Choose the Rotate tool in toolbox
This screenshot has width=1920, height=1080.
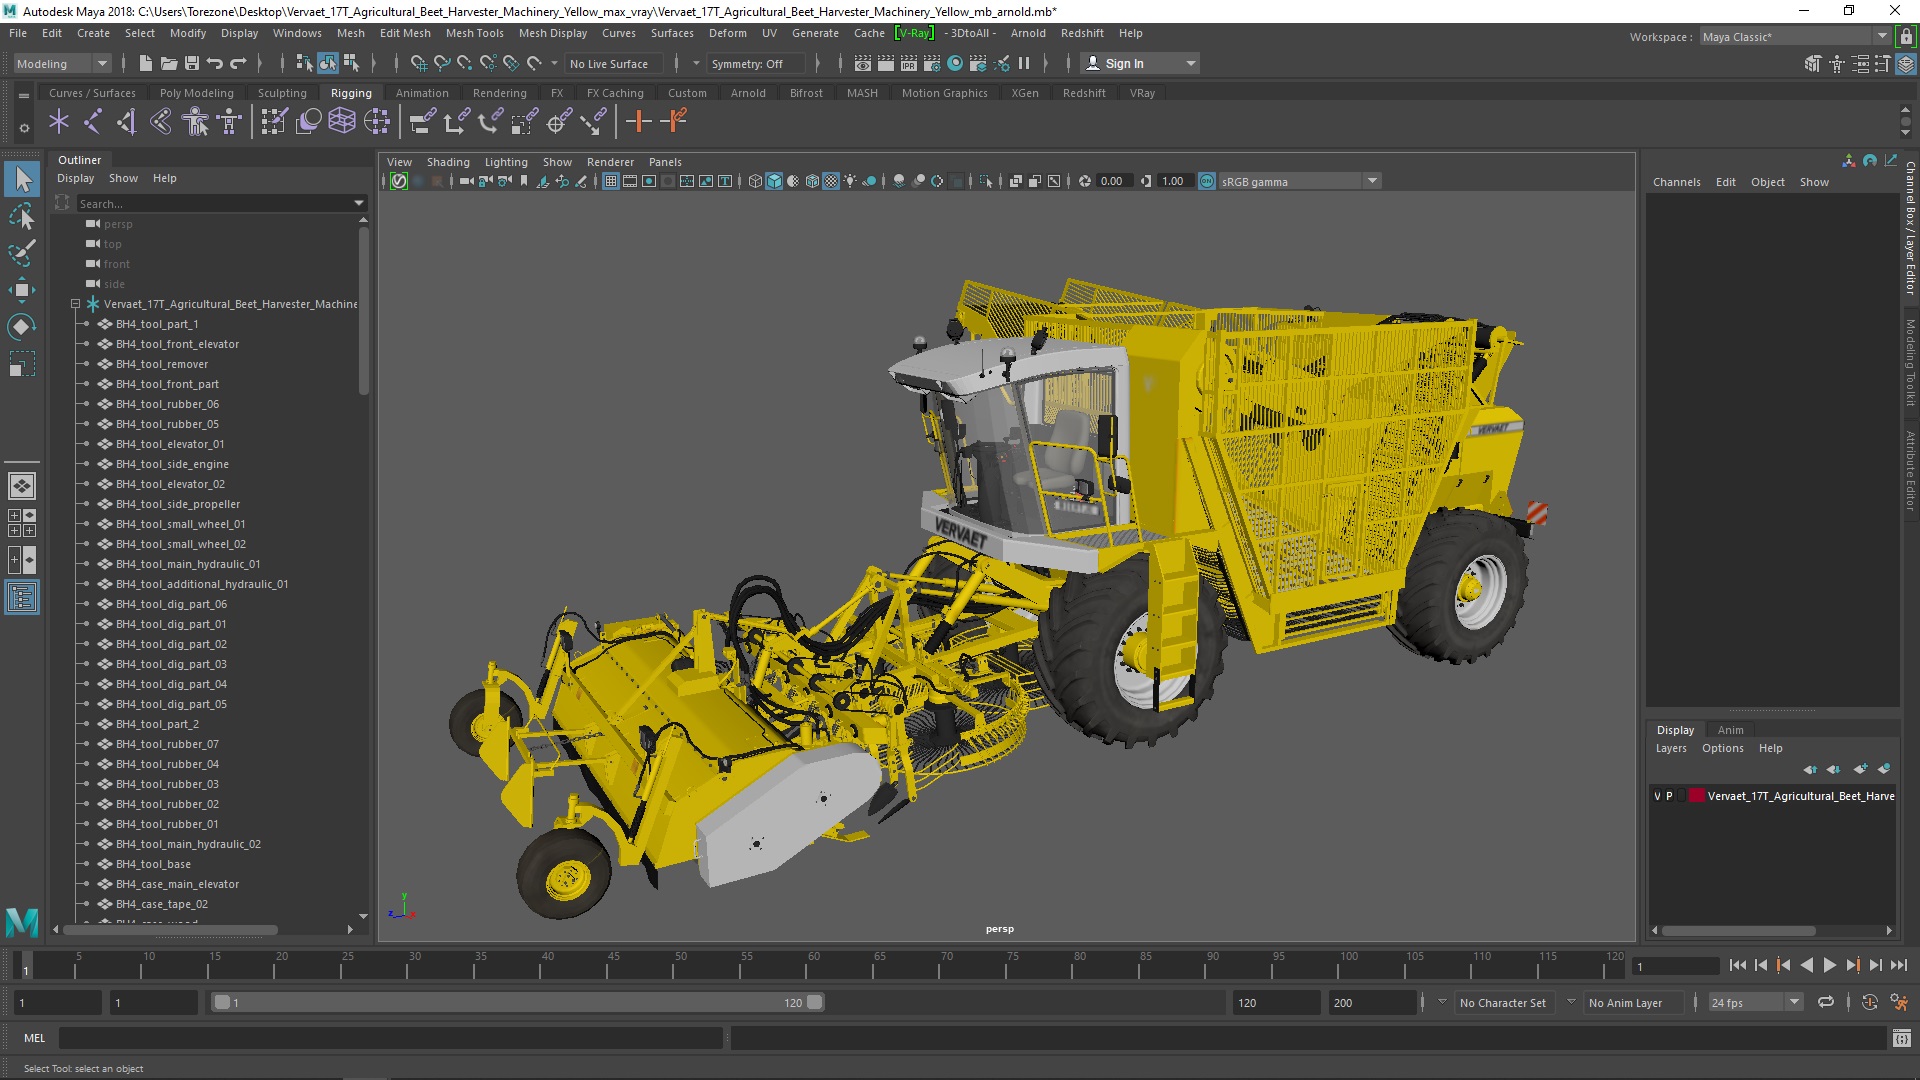(x=22, y=327)
